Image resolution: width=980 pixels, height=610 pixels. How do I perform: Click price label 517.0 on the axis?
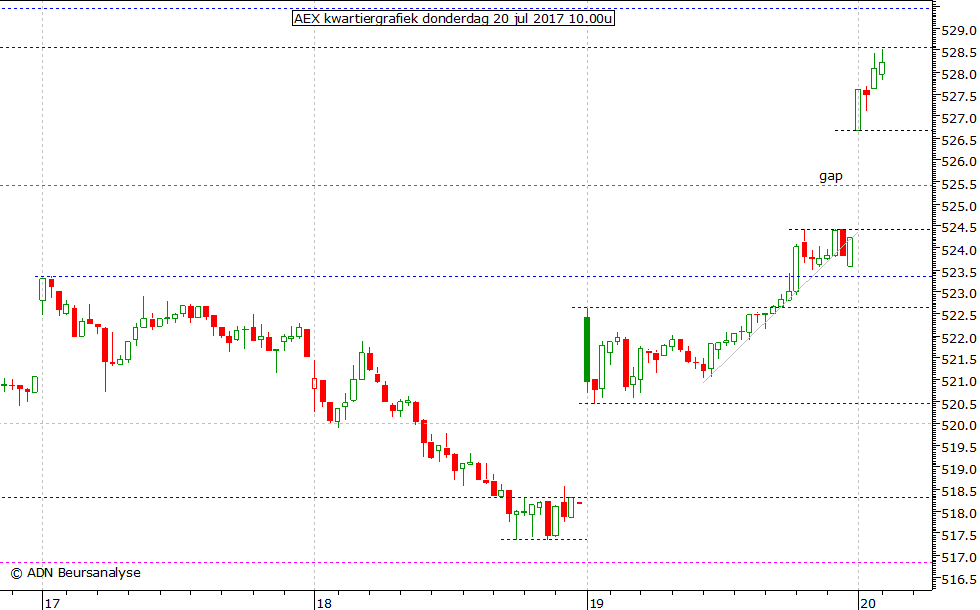point(959,558)
